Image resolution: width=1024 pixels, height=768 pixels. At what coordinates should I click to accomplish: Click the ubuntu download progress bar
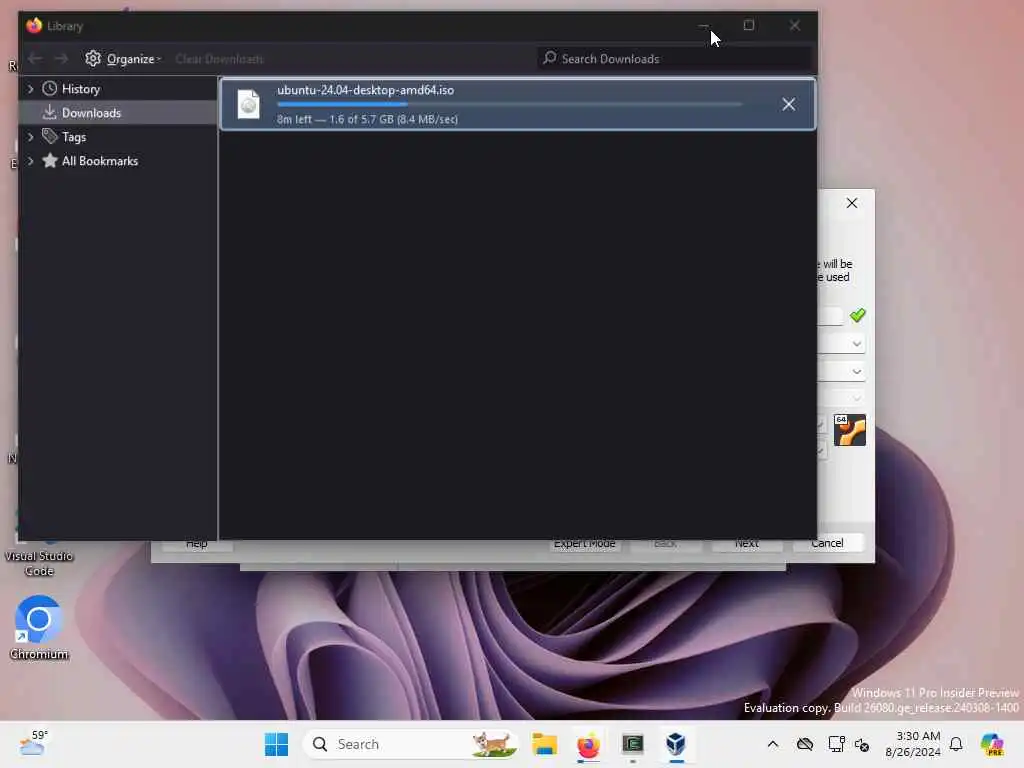pyautogui.click(x=509, y=104)
